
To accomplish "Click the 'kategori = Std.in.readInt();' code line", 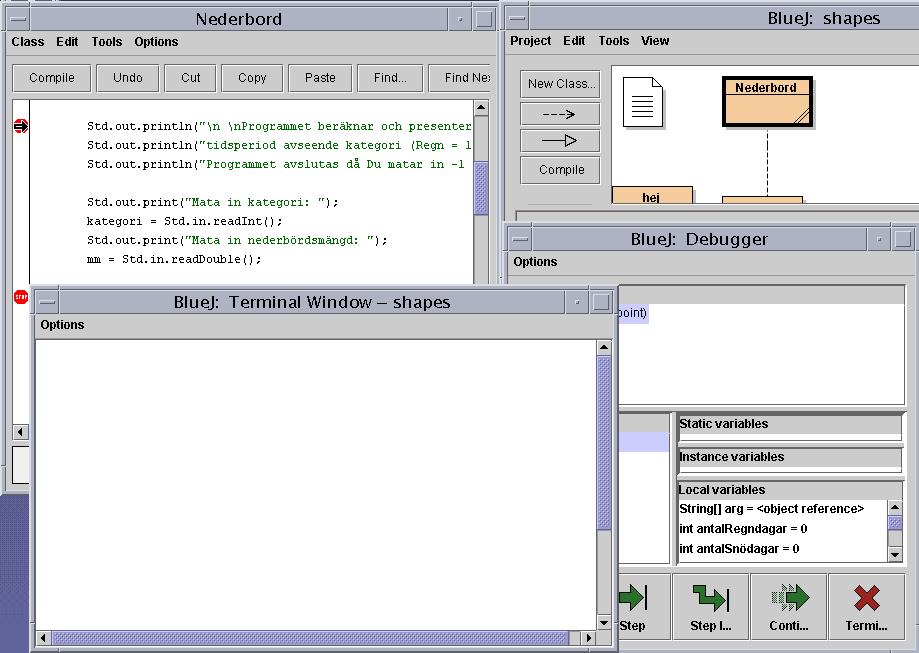I will pyautogui.click(x=185, y=221).
